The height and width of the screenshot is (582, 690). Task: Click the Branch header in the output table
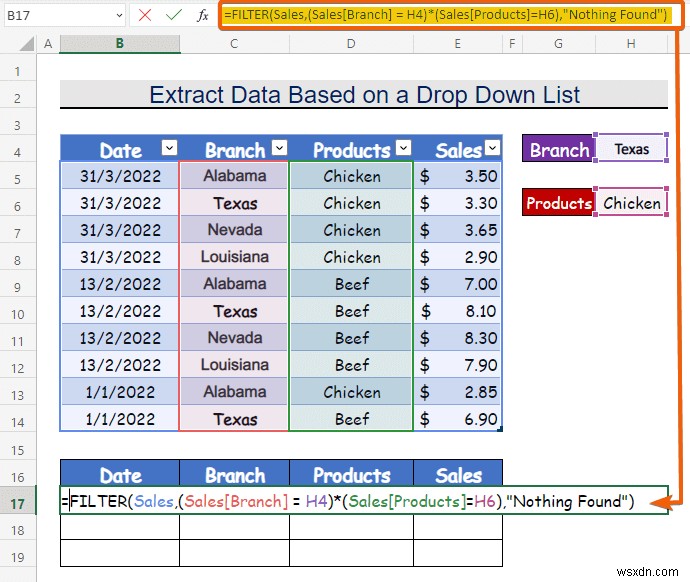point(234,473)
